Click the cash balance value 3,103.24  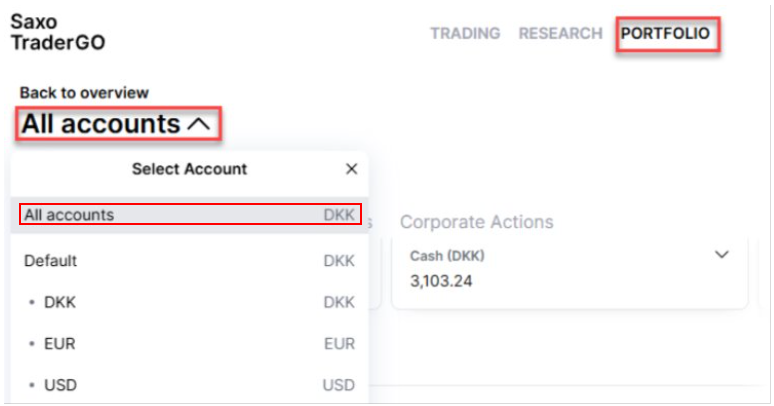click(441, 281)
